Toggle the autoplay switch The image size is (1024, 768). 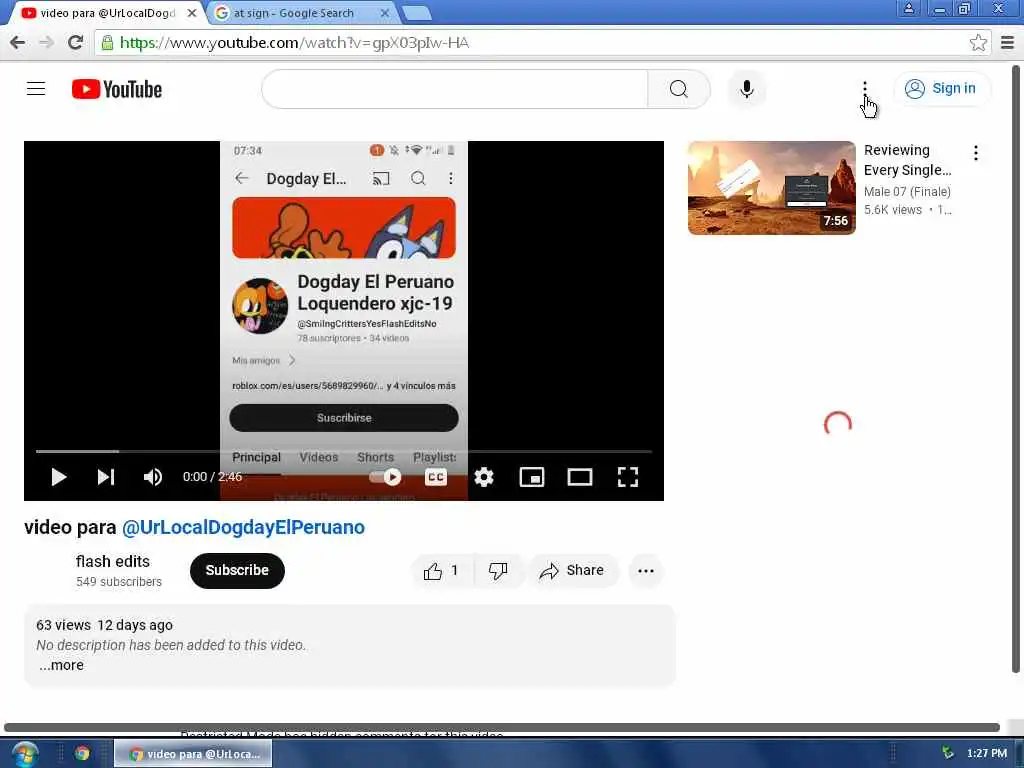pos(385,477)
